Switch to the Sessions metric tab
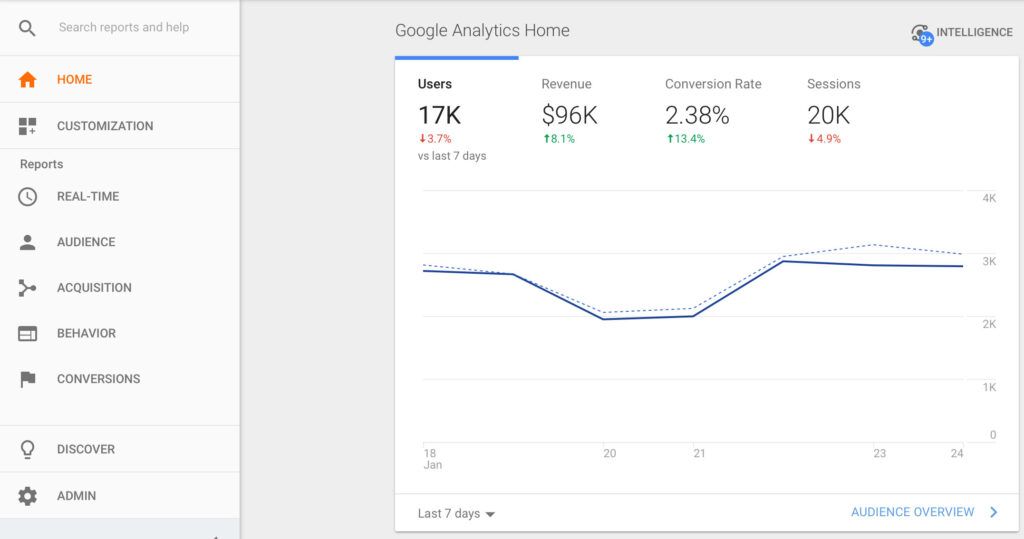The width and height of the screenshot is (1024, 539). tap(833, 110)
